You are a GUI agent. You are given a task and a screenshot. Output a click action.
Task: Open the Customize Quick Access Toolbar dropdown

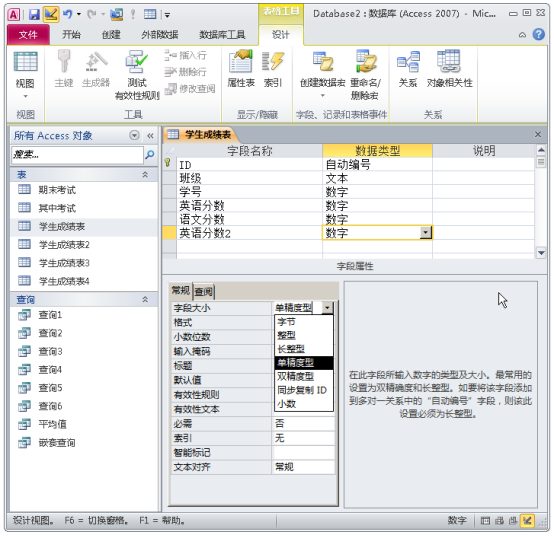coord(167,15)
